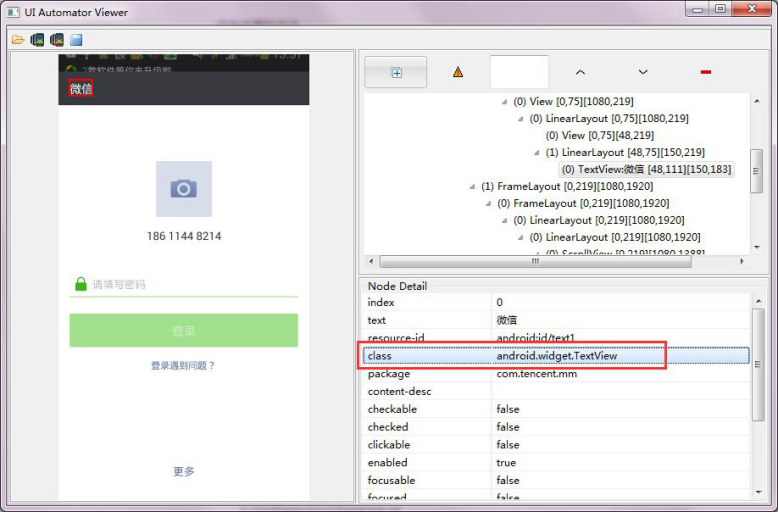Click scroll-left arrow of hierarchy tree
The width and height of the screenshot is (778, 512).
tap(371, 261)
